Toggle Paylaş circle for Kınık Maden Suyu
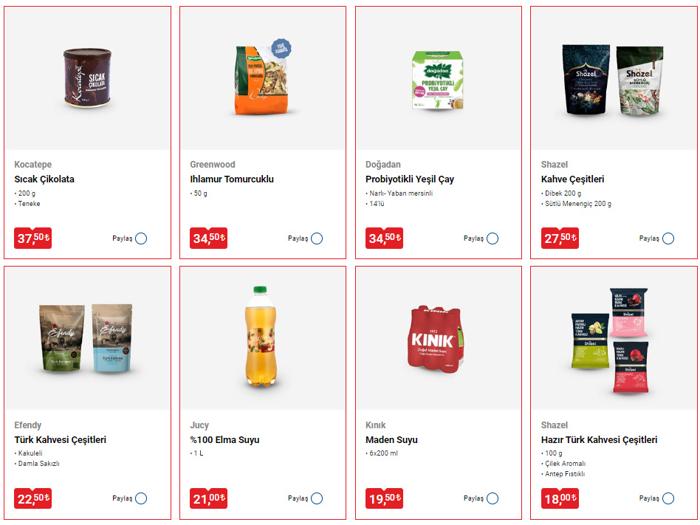This screenshot has height=525, width=700. tap(493, 498)
